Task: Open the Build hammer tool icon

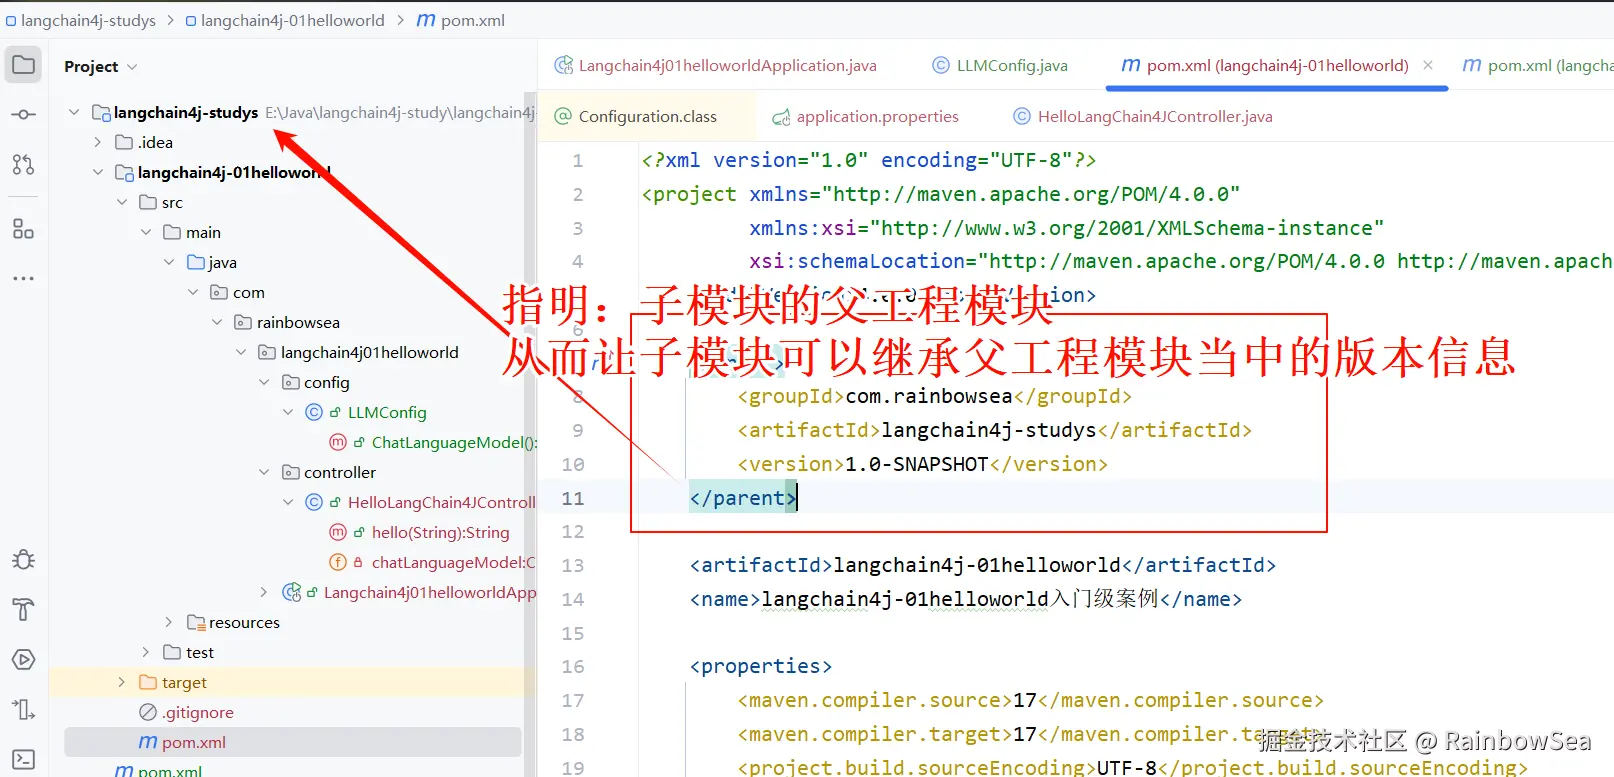Action: (x=23, y=609)
